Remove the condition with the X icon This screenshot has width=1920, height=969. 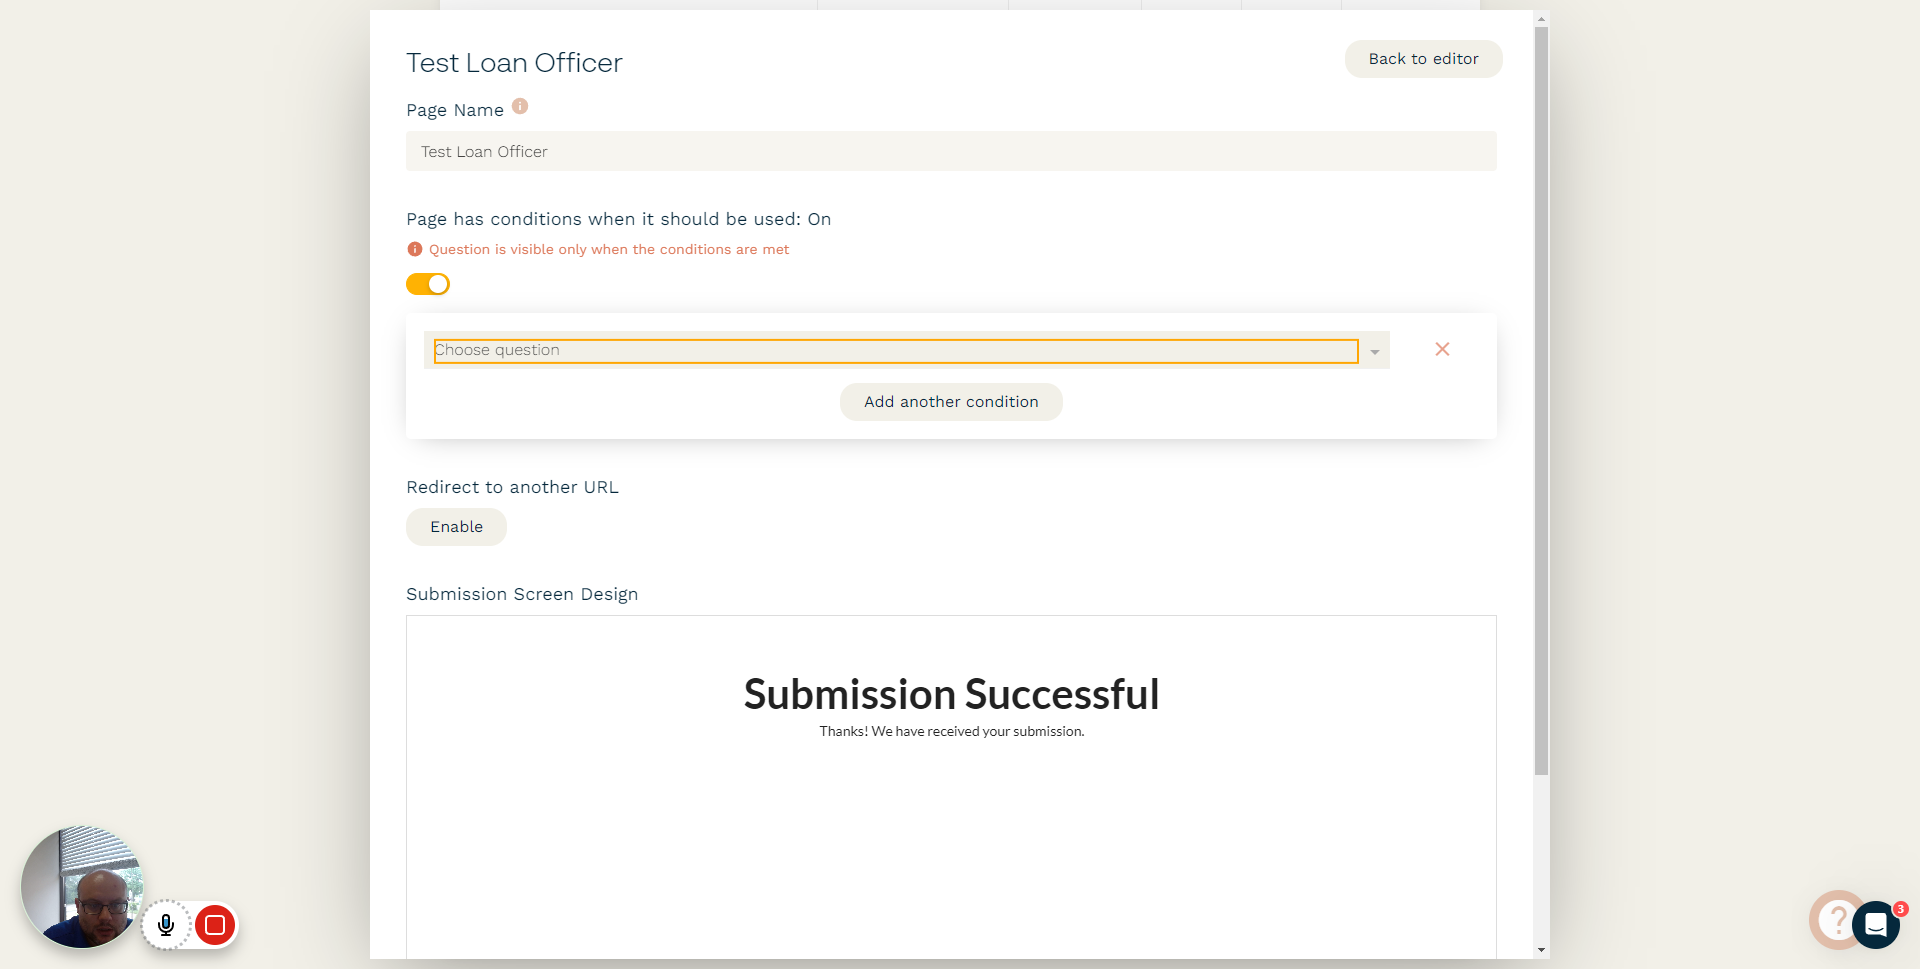(x=1442, y=349)
